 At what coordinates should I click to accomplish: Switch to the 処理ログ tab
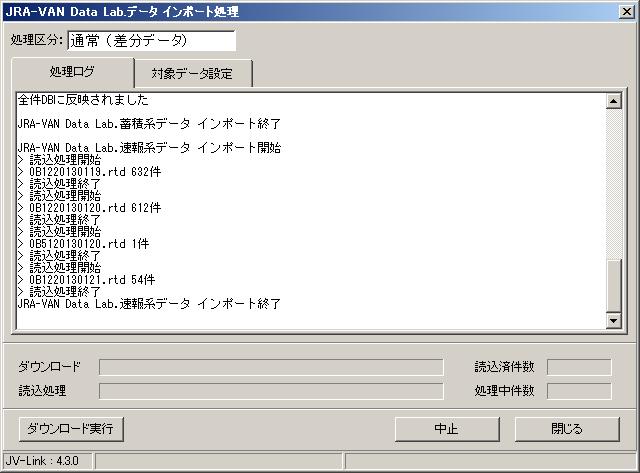click(72, 72)
